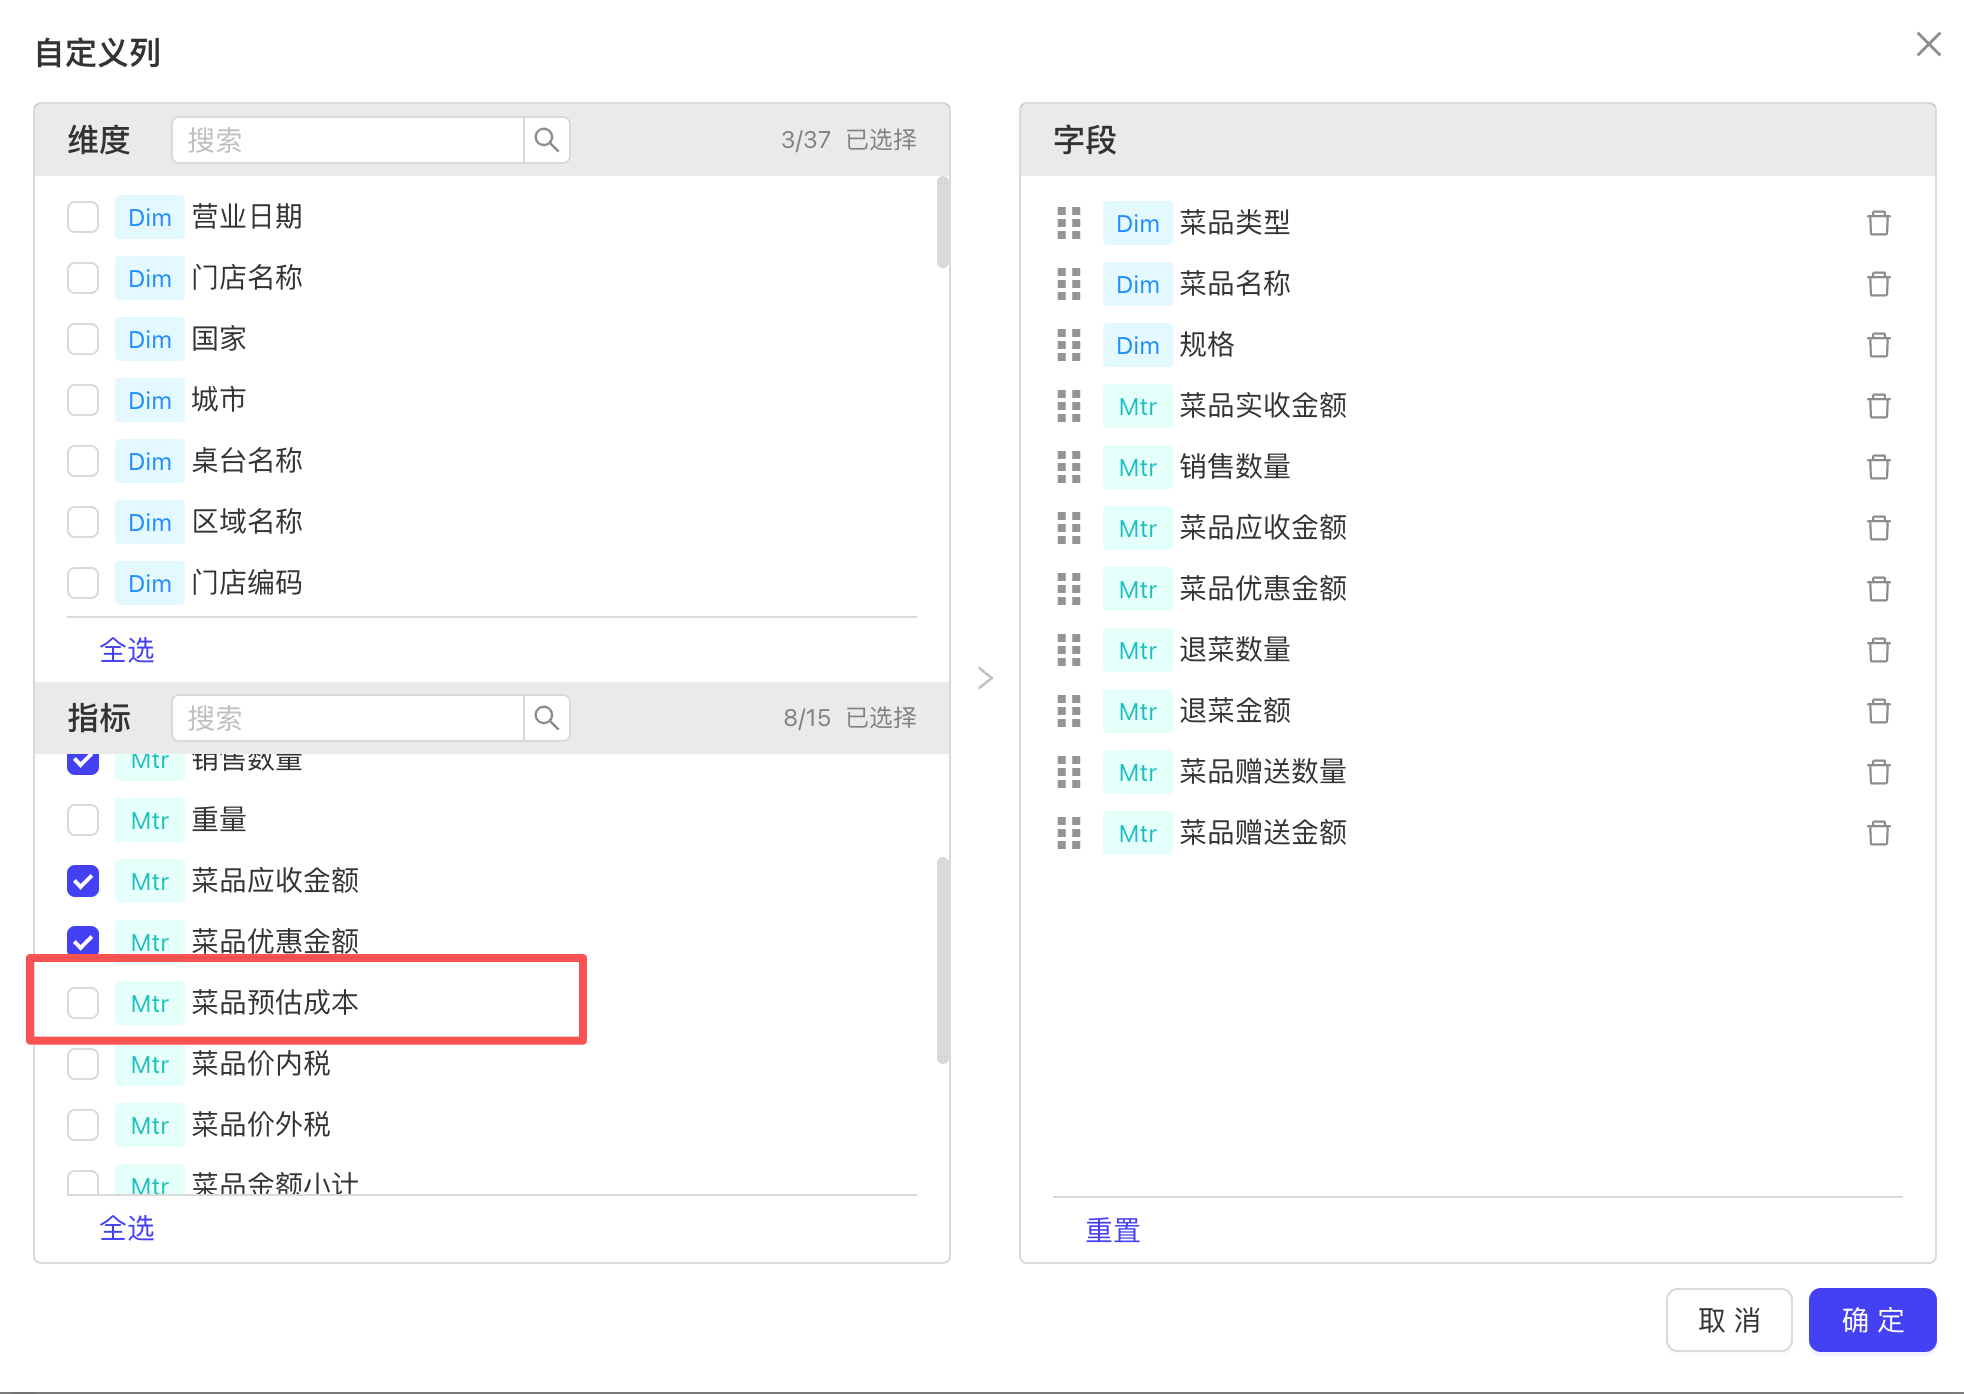1964x1394 pixels.
Task: Remove 菜品赠送金额 with its trash icon
Action: coord(1878,833)
